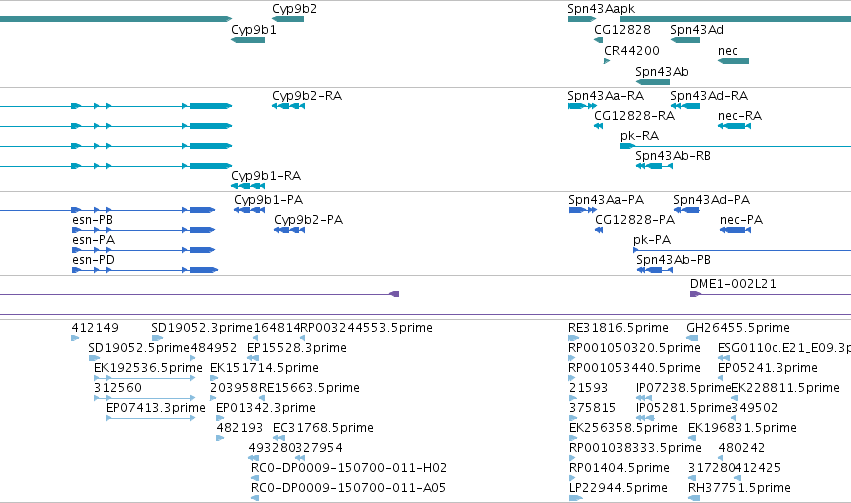Viewport: 851px width, 503px height.
Task: Select the Spn43Aa-RA transcript label
Action: (x=606, y=96)
